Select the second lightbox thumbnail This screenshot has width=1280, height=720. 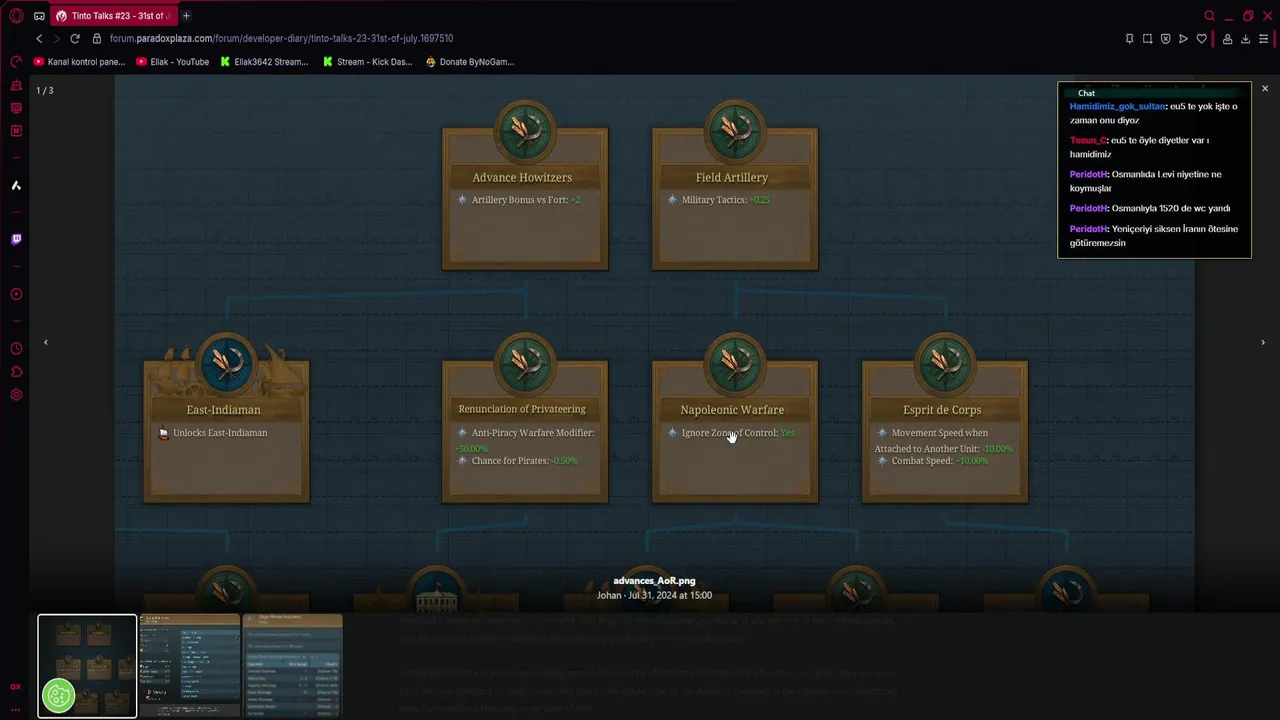pyautogui.click(x=190, y=665)
